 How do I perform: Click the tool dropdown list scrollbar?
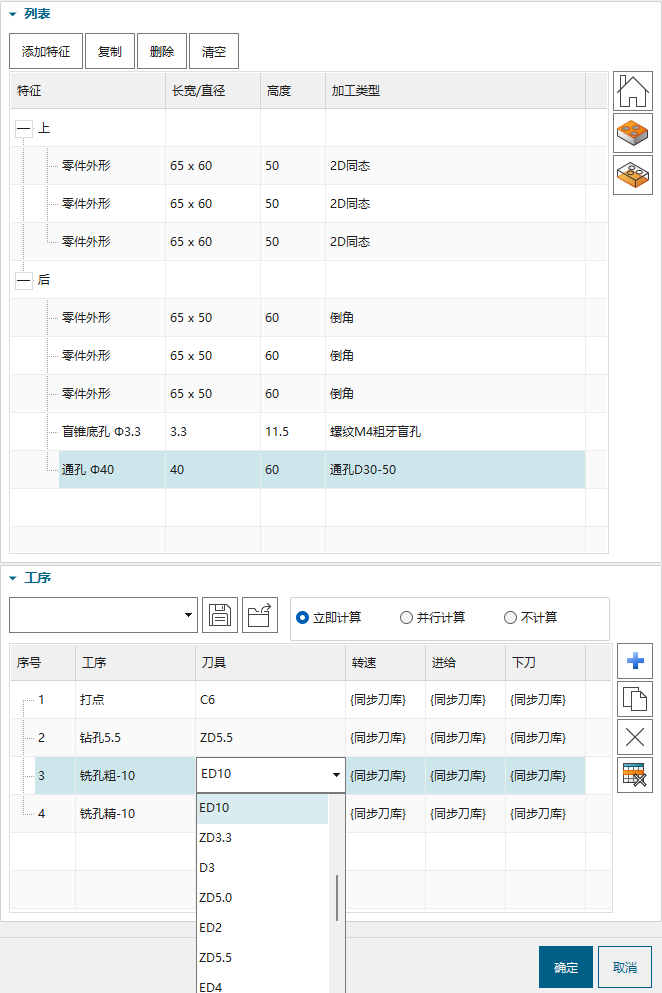click(337, 898)
